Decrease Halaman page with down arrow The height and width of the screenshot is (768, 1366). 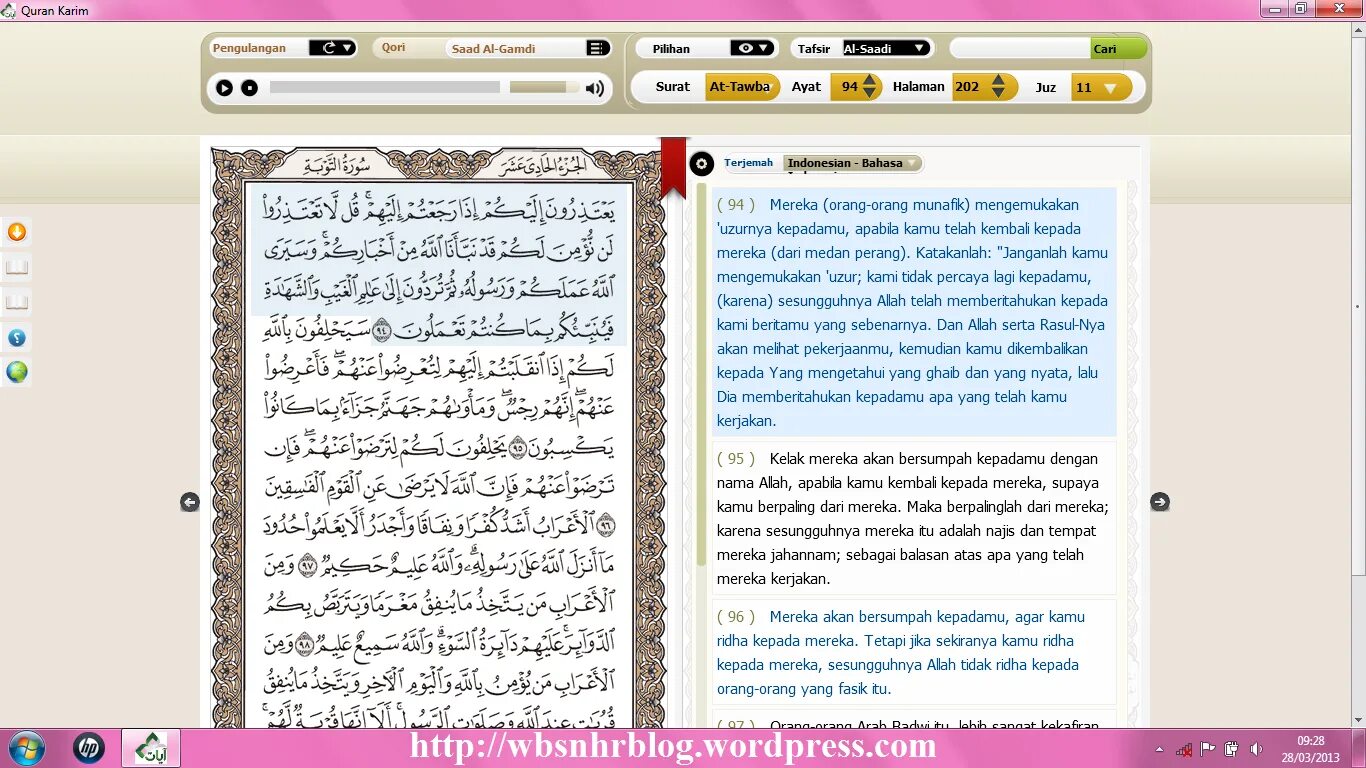[997, 93]
